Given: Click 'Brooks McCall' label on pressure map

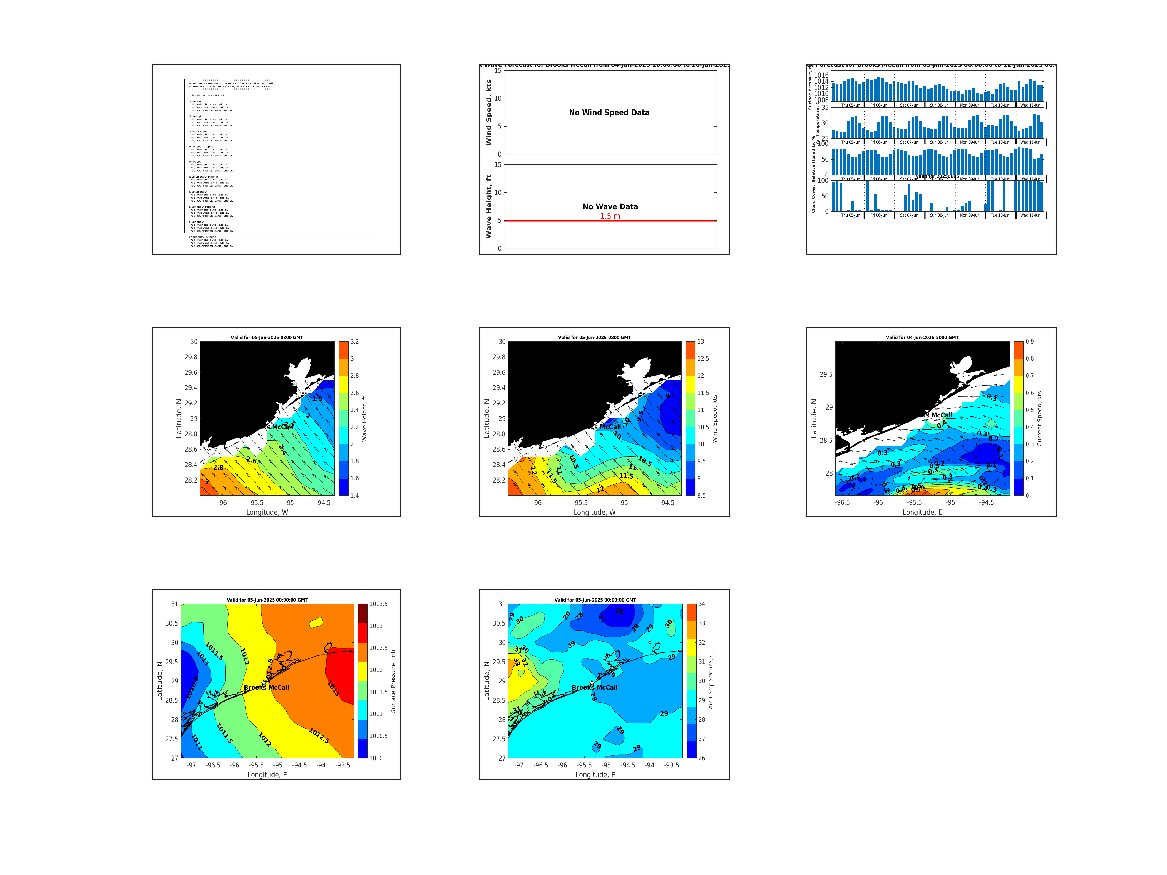Looking at the screenshot, I should pos(266,688).
